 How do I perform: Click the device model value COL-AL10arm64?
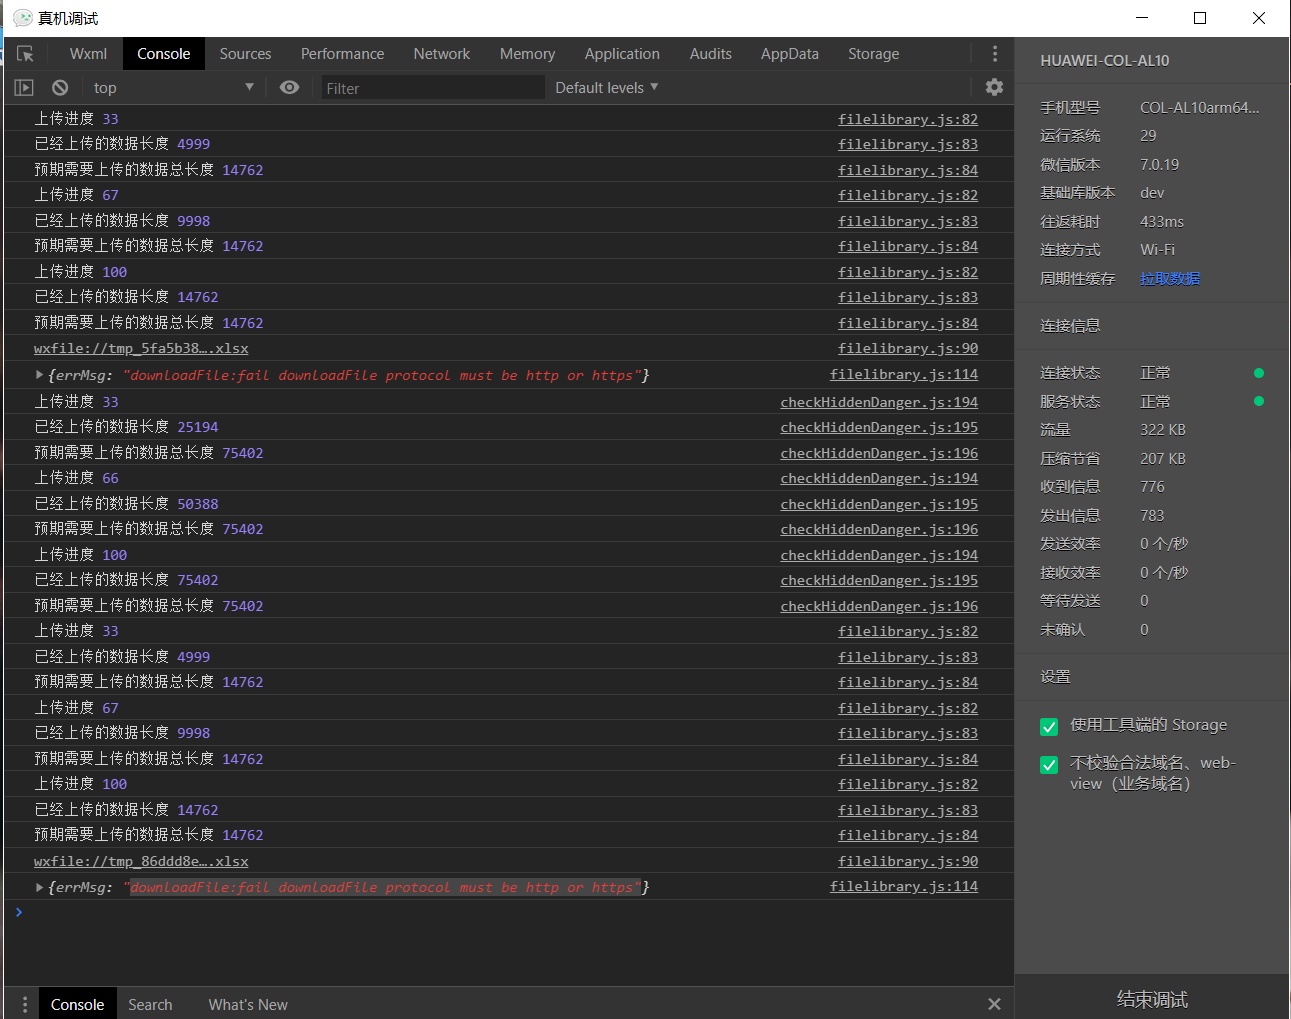[1199, 107]
